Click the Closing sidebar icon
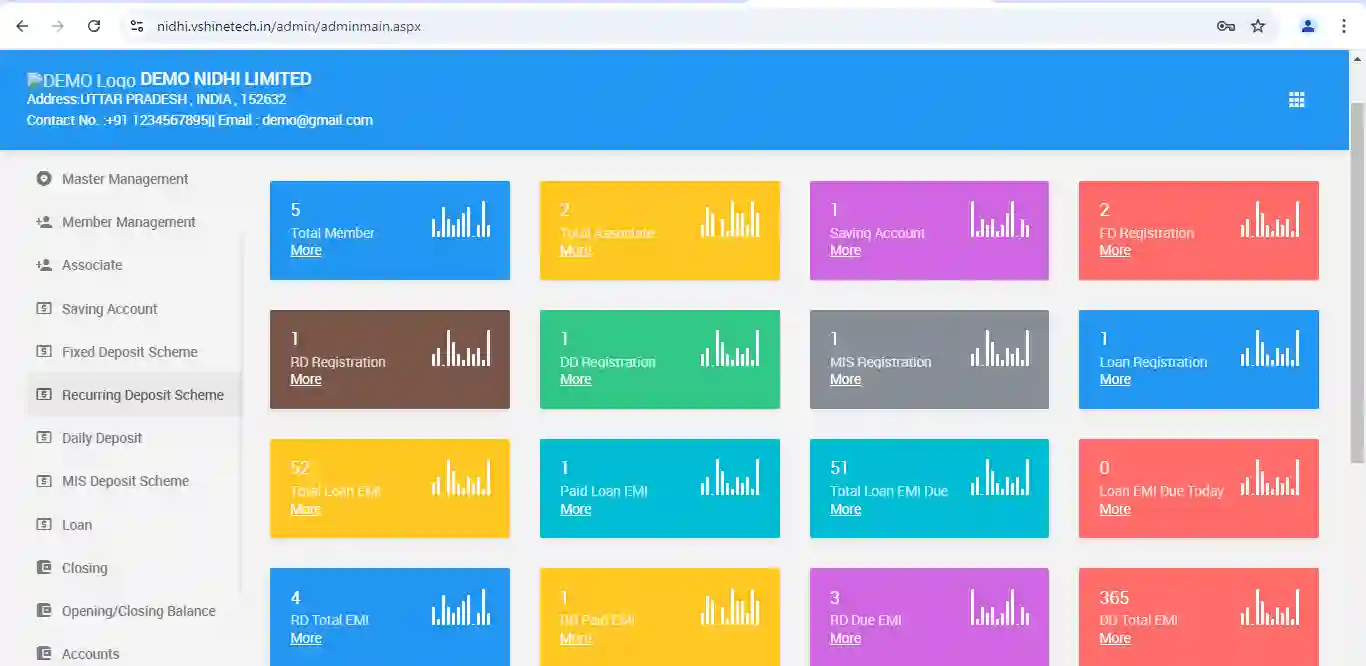 coord(44,568)
